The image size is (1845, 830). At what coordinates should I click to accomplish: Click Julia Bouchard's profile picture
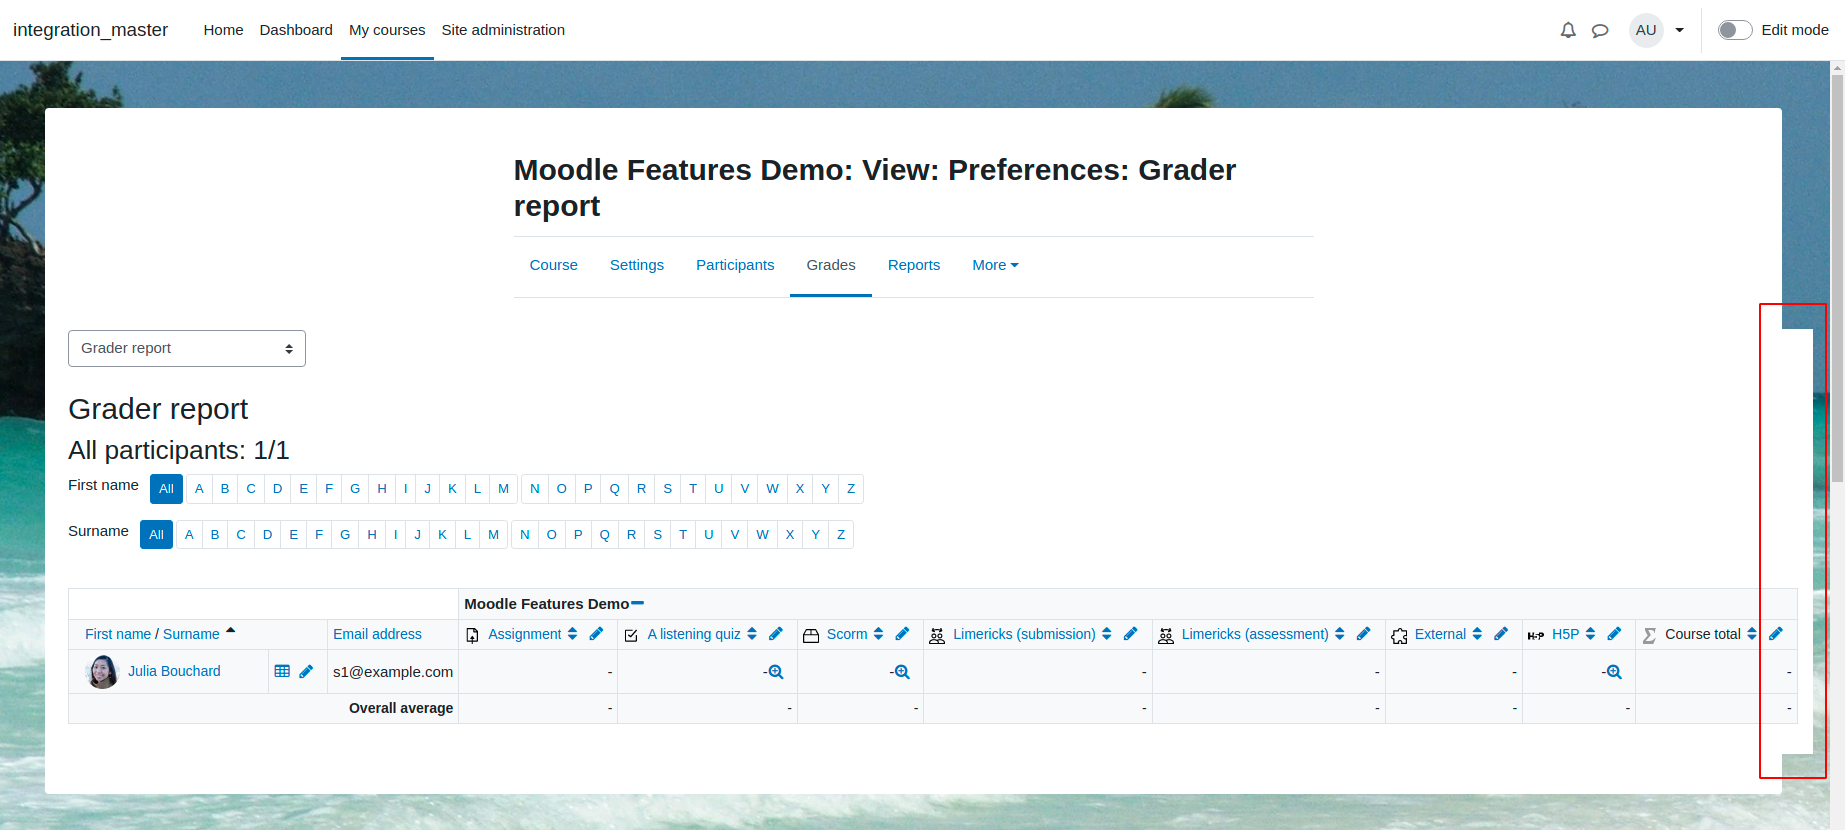click(x=102, y=672)
